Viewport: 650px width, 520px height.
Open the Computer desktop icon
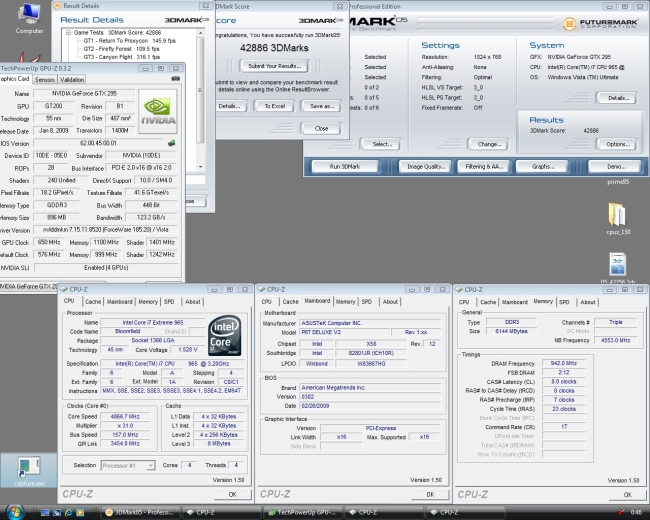pos(29,18)
